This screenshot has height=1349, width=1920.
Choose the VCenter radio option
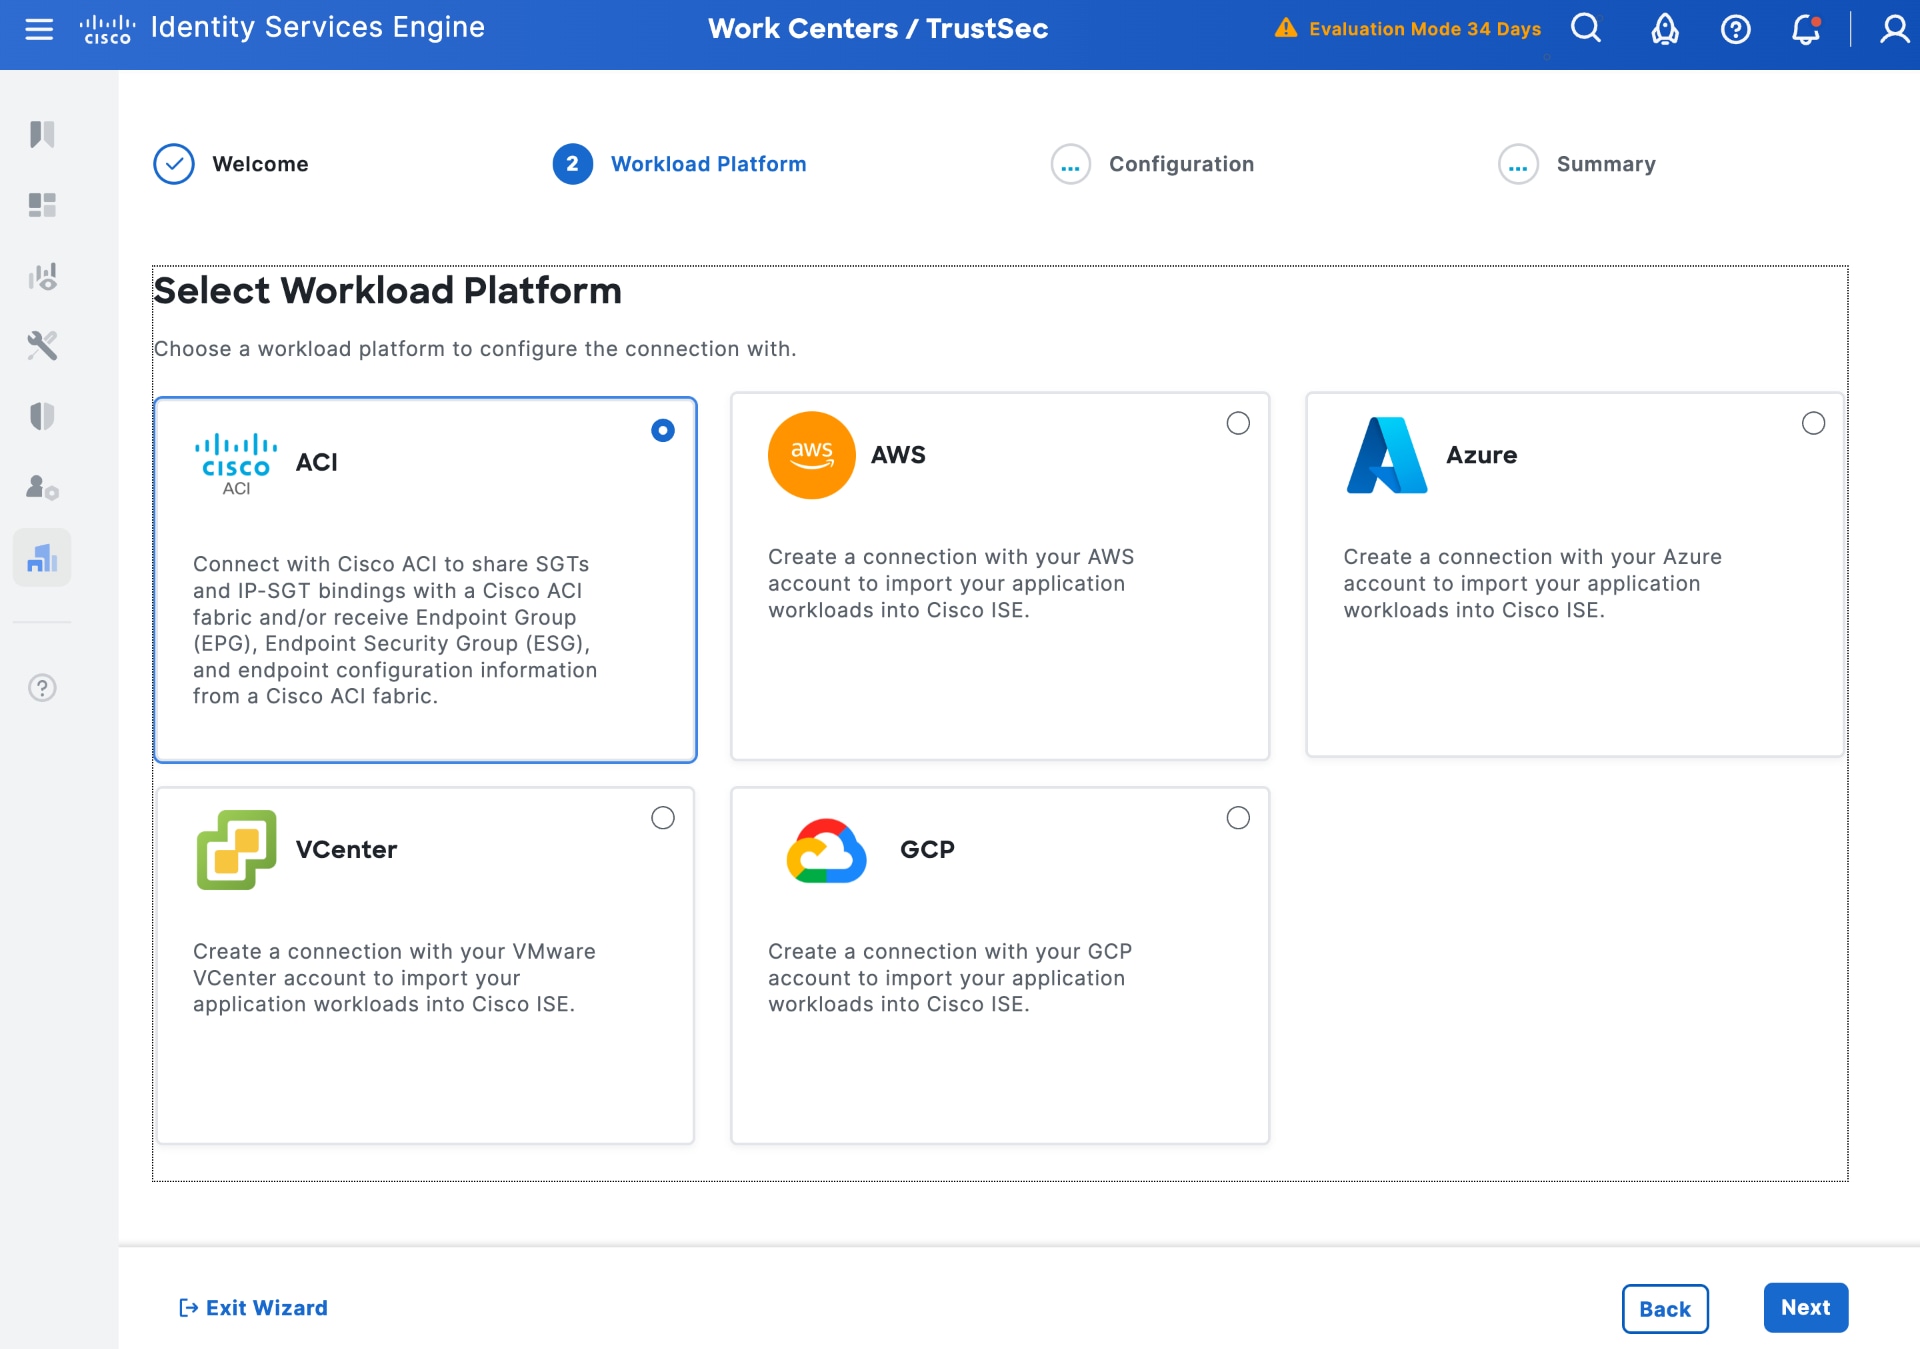[x=663, y=818]
